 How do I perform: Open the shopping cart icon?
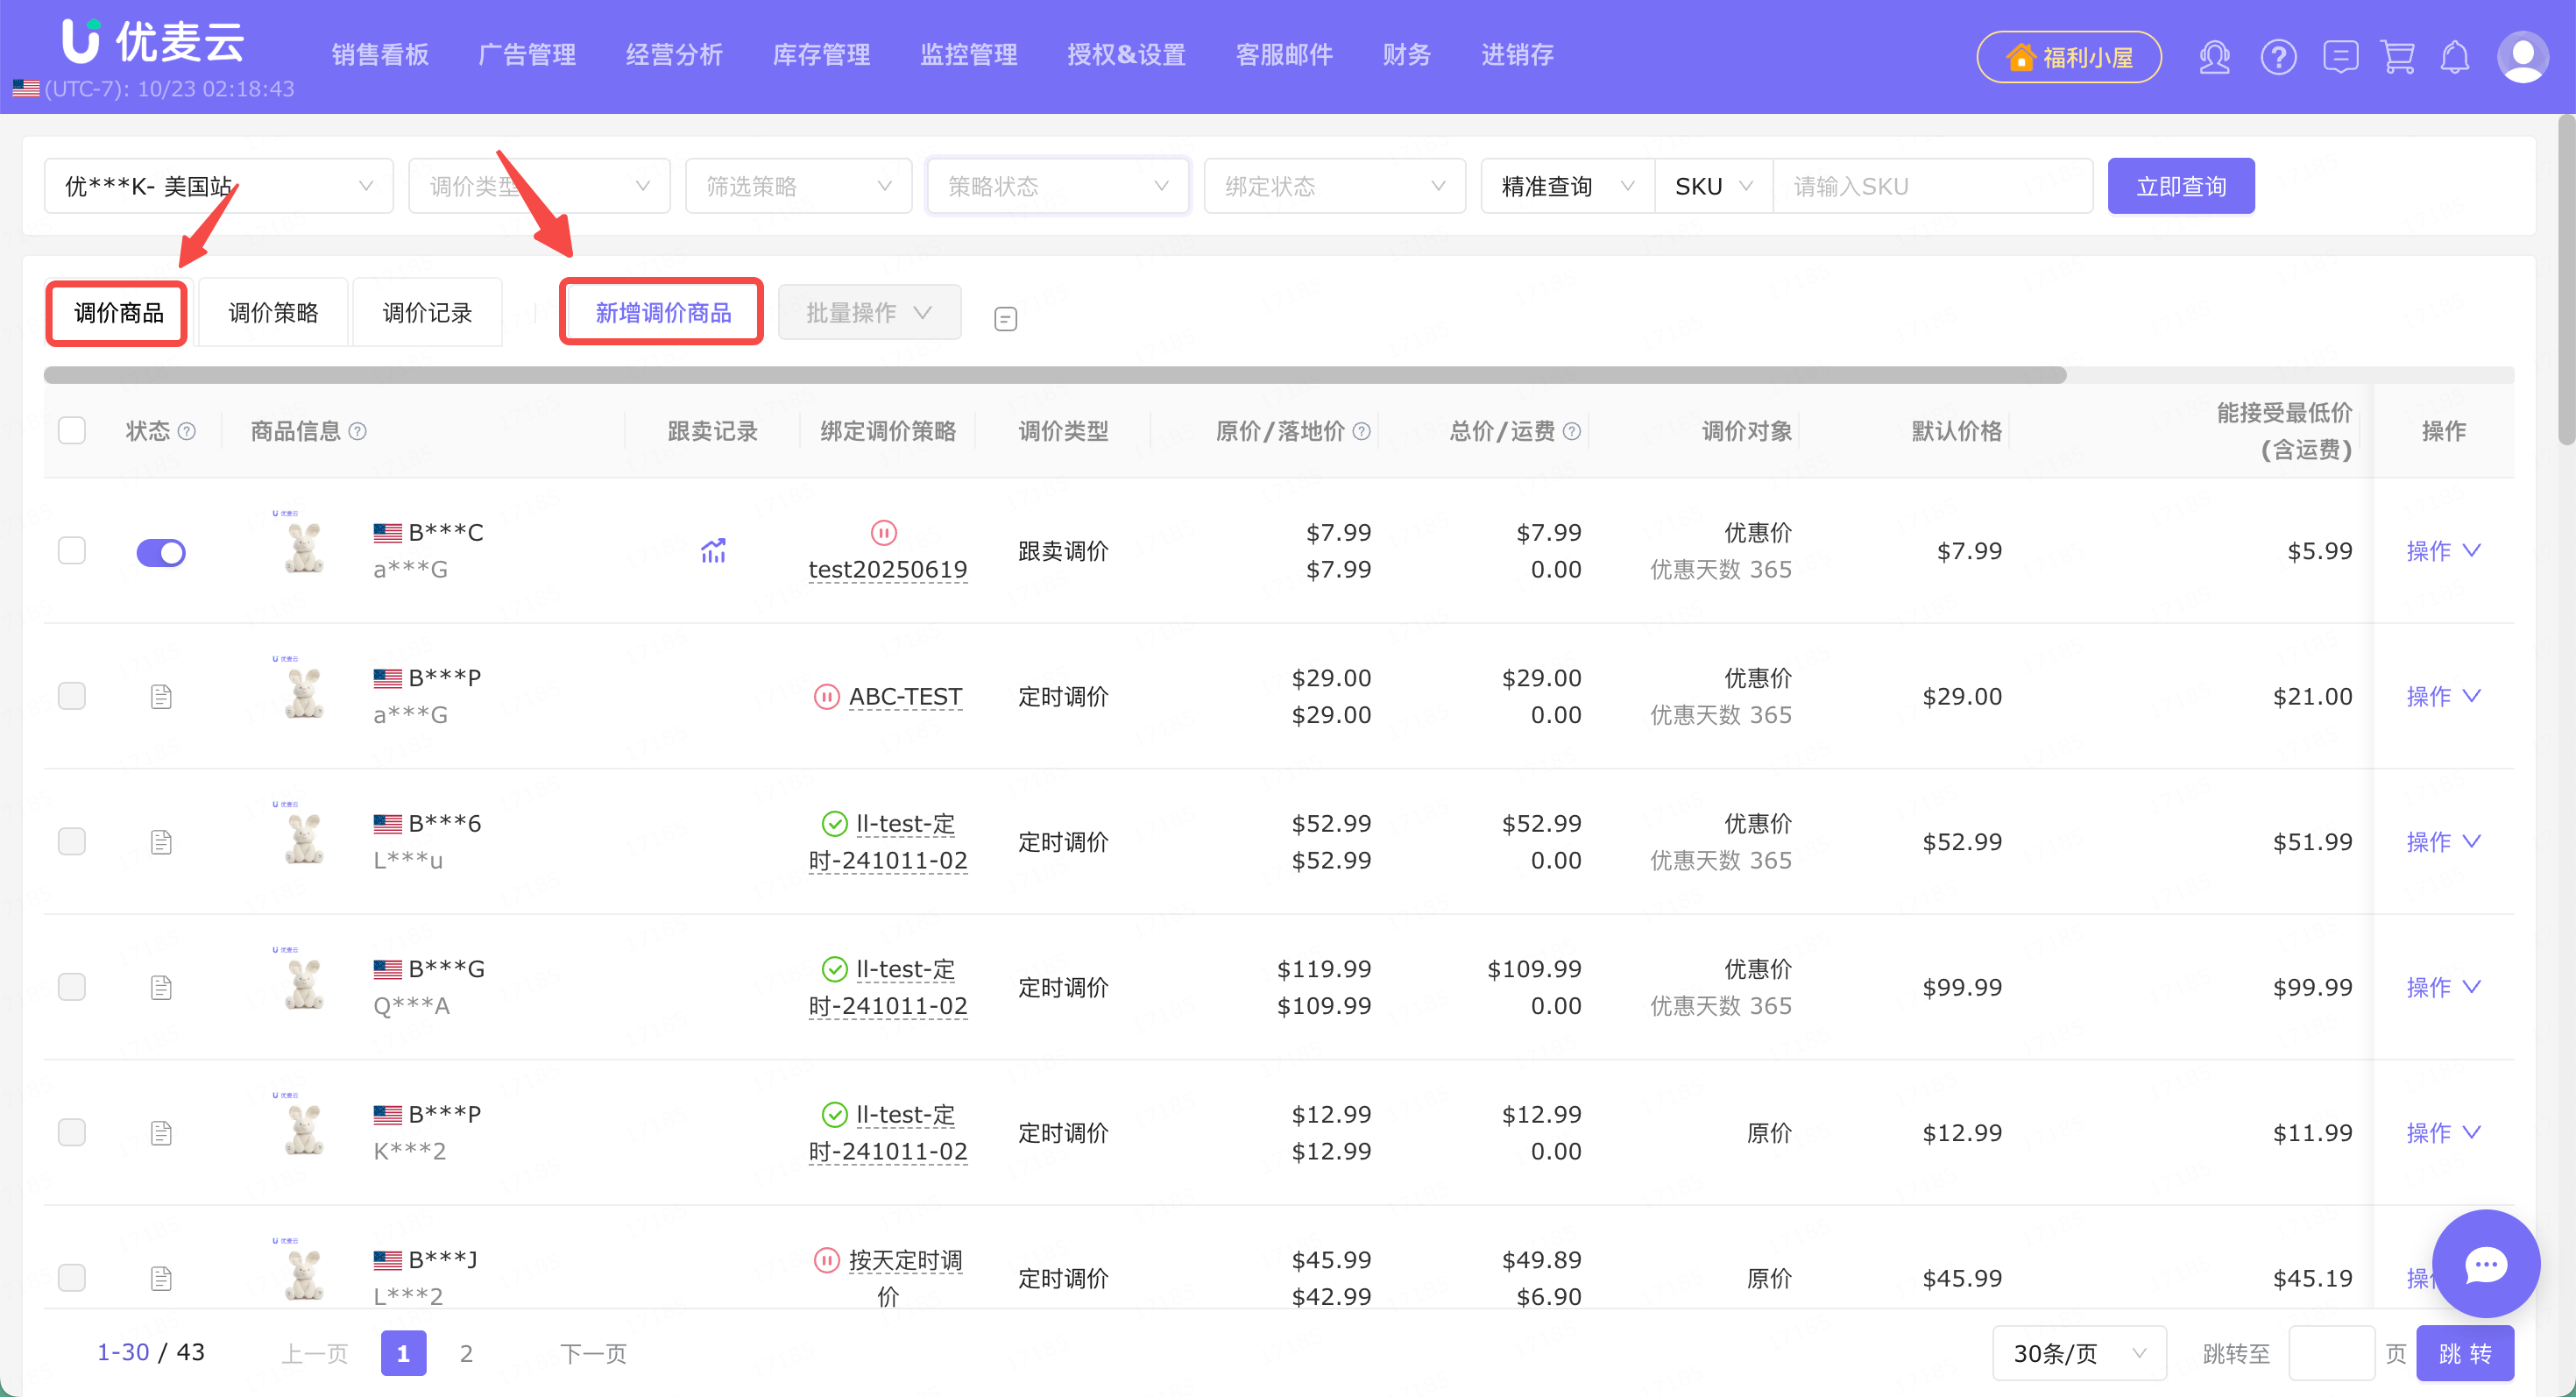pyautogui.click(x=2398, y=57)
